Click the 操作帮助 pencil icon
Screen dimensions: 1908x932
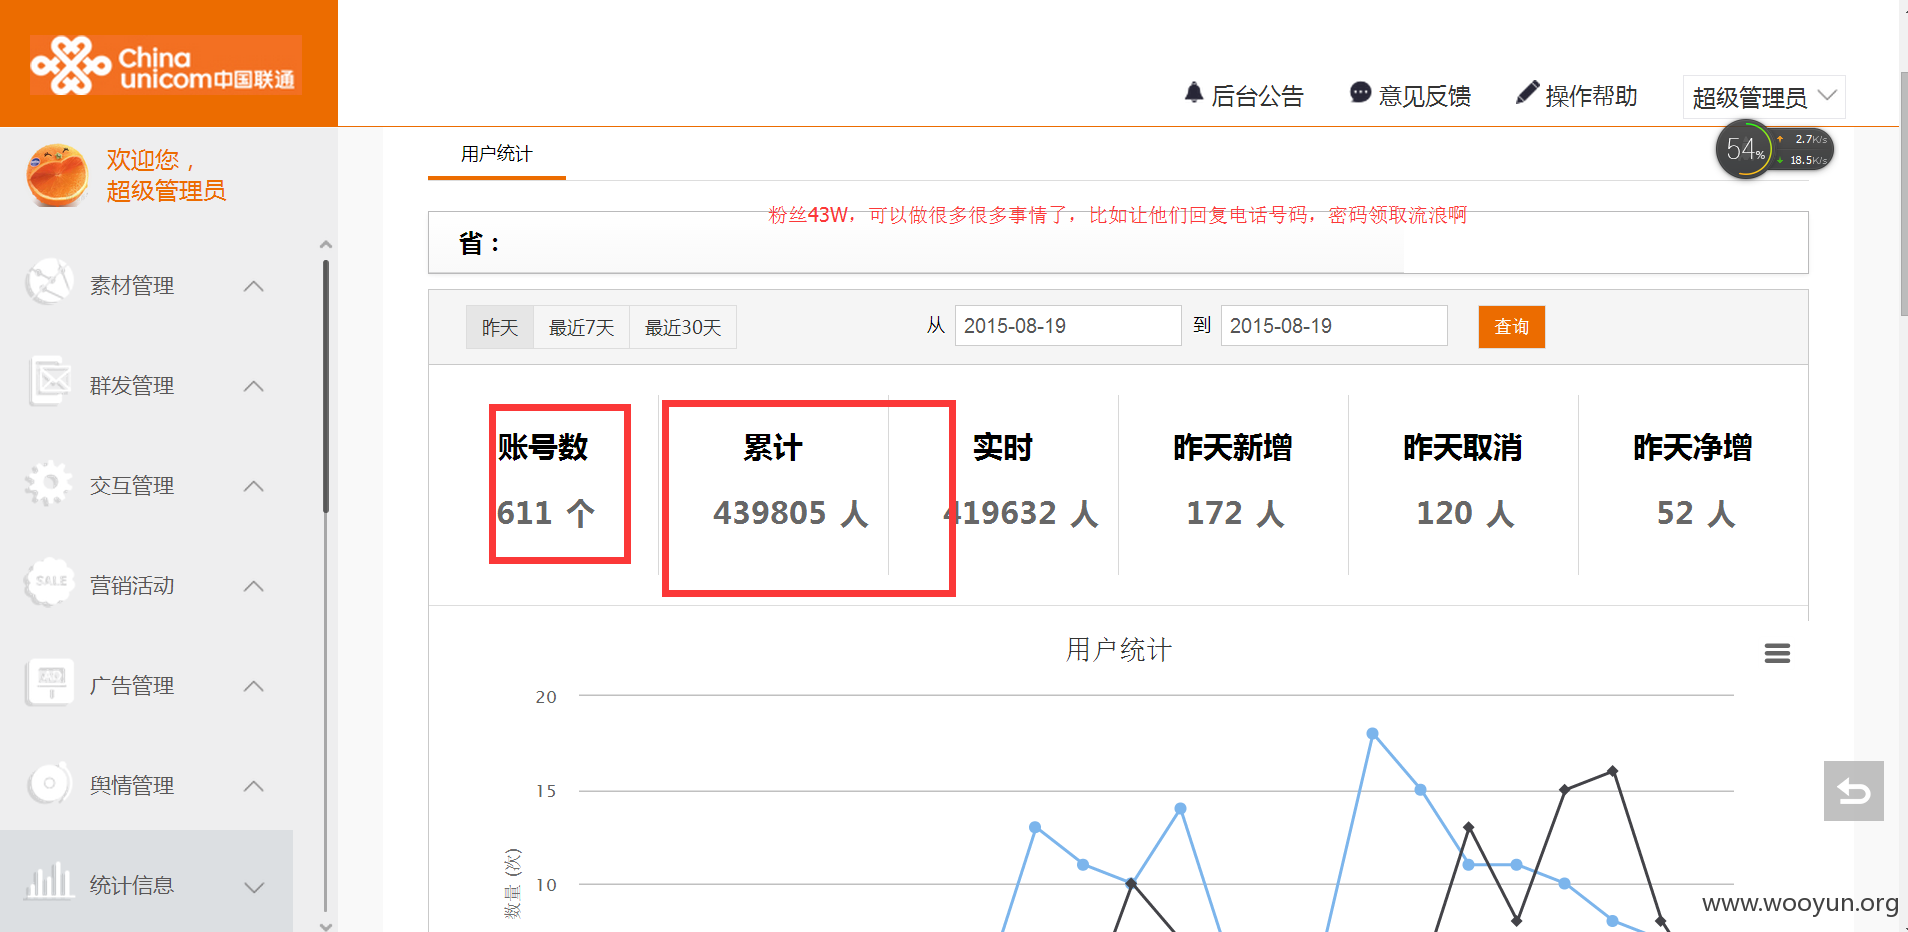point(1527,93)
